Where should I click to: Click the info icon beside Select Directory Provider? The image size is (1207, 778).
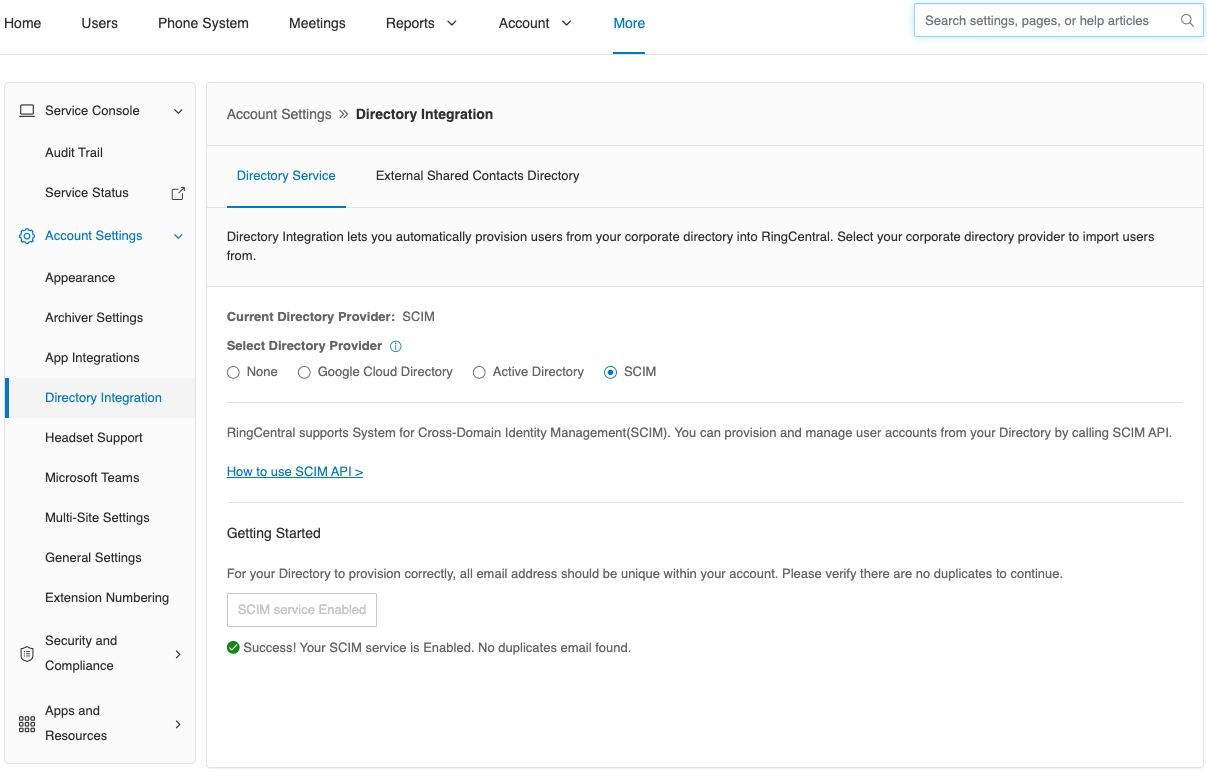[395, 346]
